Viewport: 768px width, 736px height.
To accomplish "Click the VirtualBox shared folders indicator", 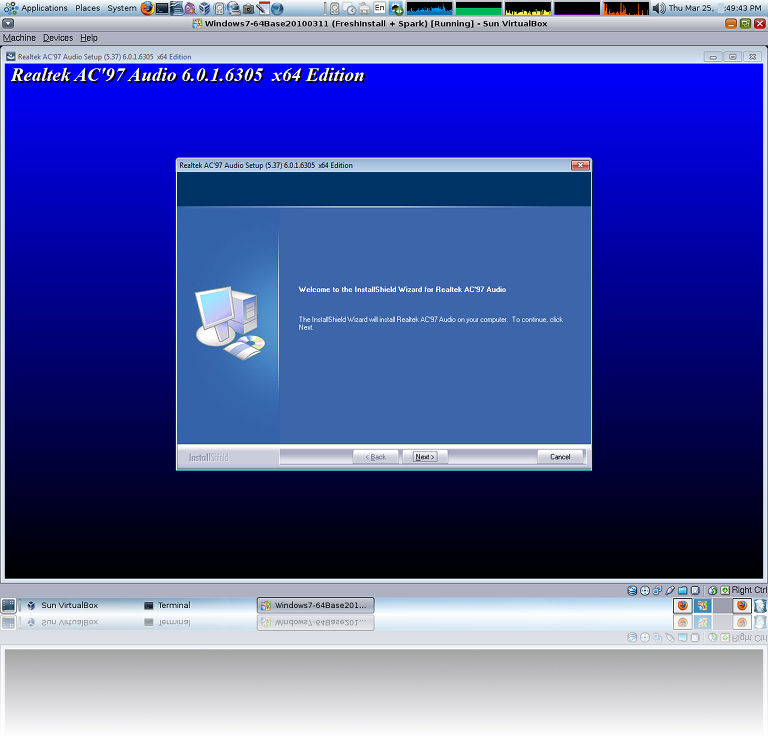I will coord(682,591).
